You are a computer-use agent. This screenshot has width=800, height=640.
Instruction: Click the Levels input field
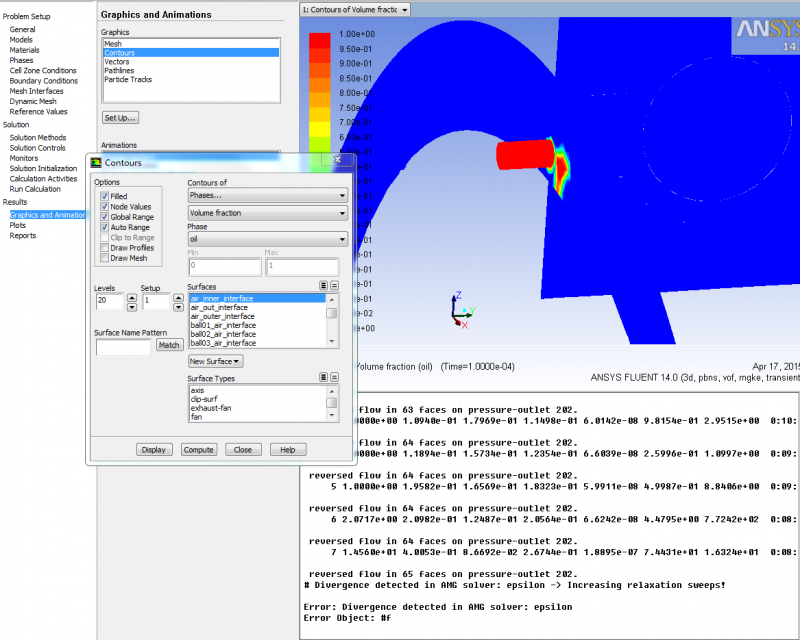pyautogui.click(x=110, y=302)
